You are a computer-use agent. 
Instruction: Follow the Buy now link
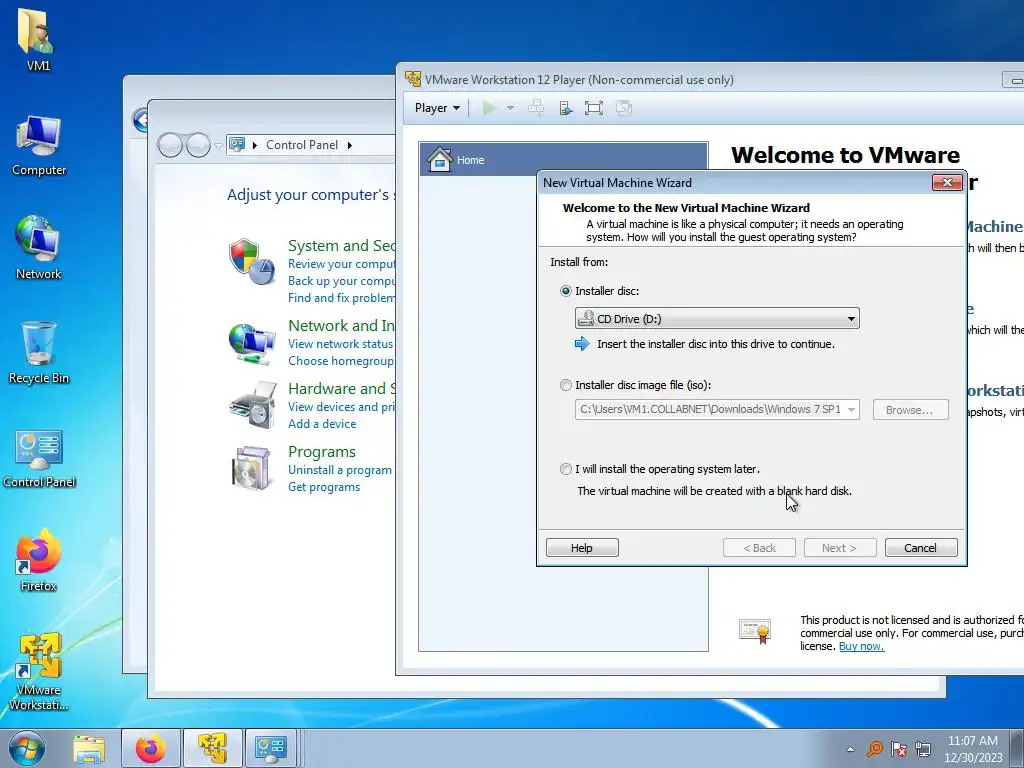(x=861, y=646)
